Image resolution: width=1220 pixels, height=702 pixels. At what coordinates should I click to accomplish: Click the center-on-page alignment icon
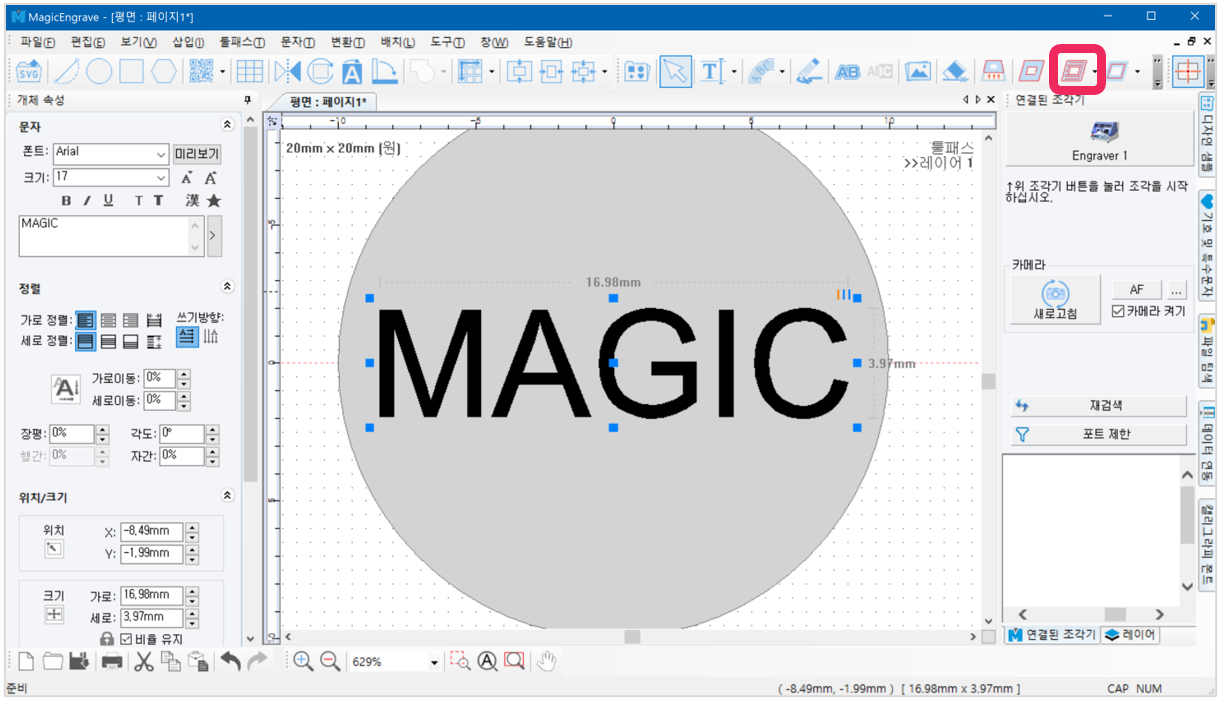coord(519,71)
